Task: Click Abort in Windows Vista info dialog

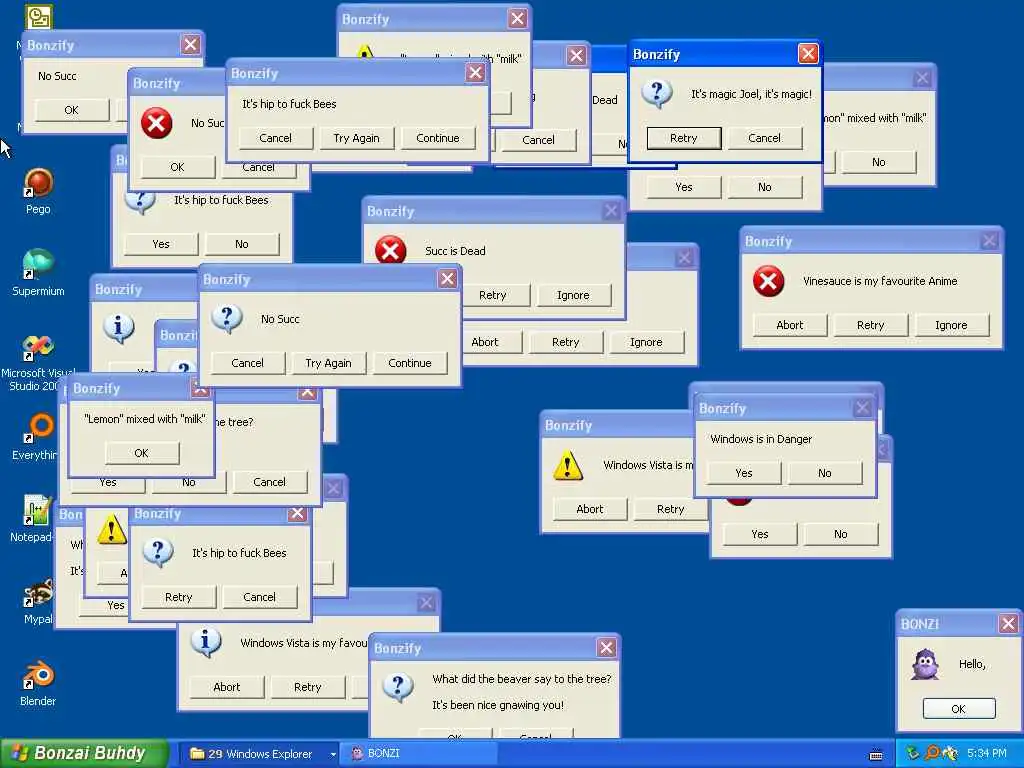Action: (x=227, y=686)
